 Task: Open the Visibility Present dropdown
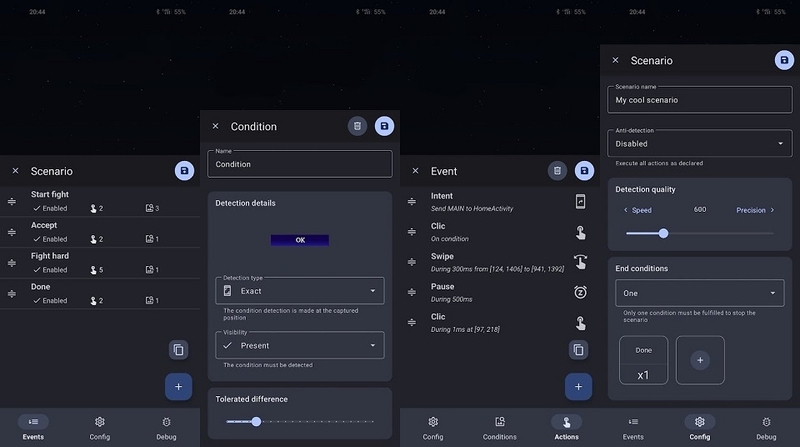click(300, 345)
